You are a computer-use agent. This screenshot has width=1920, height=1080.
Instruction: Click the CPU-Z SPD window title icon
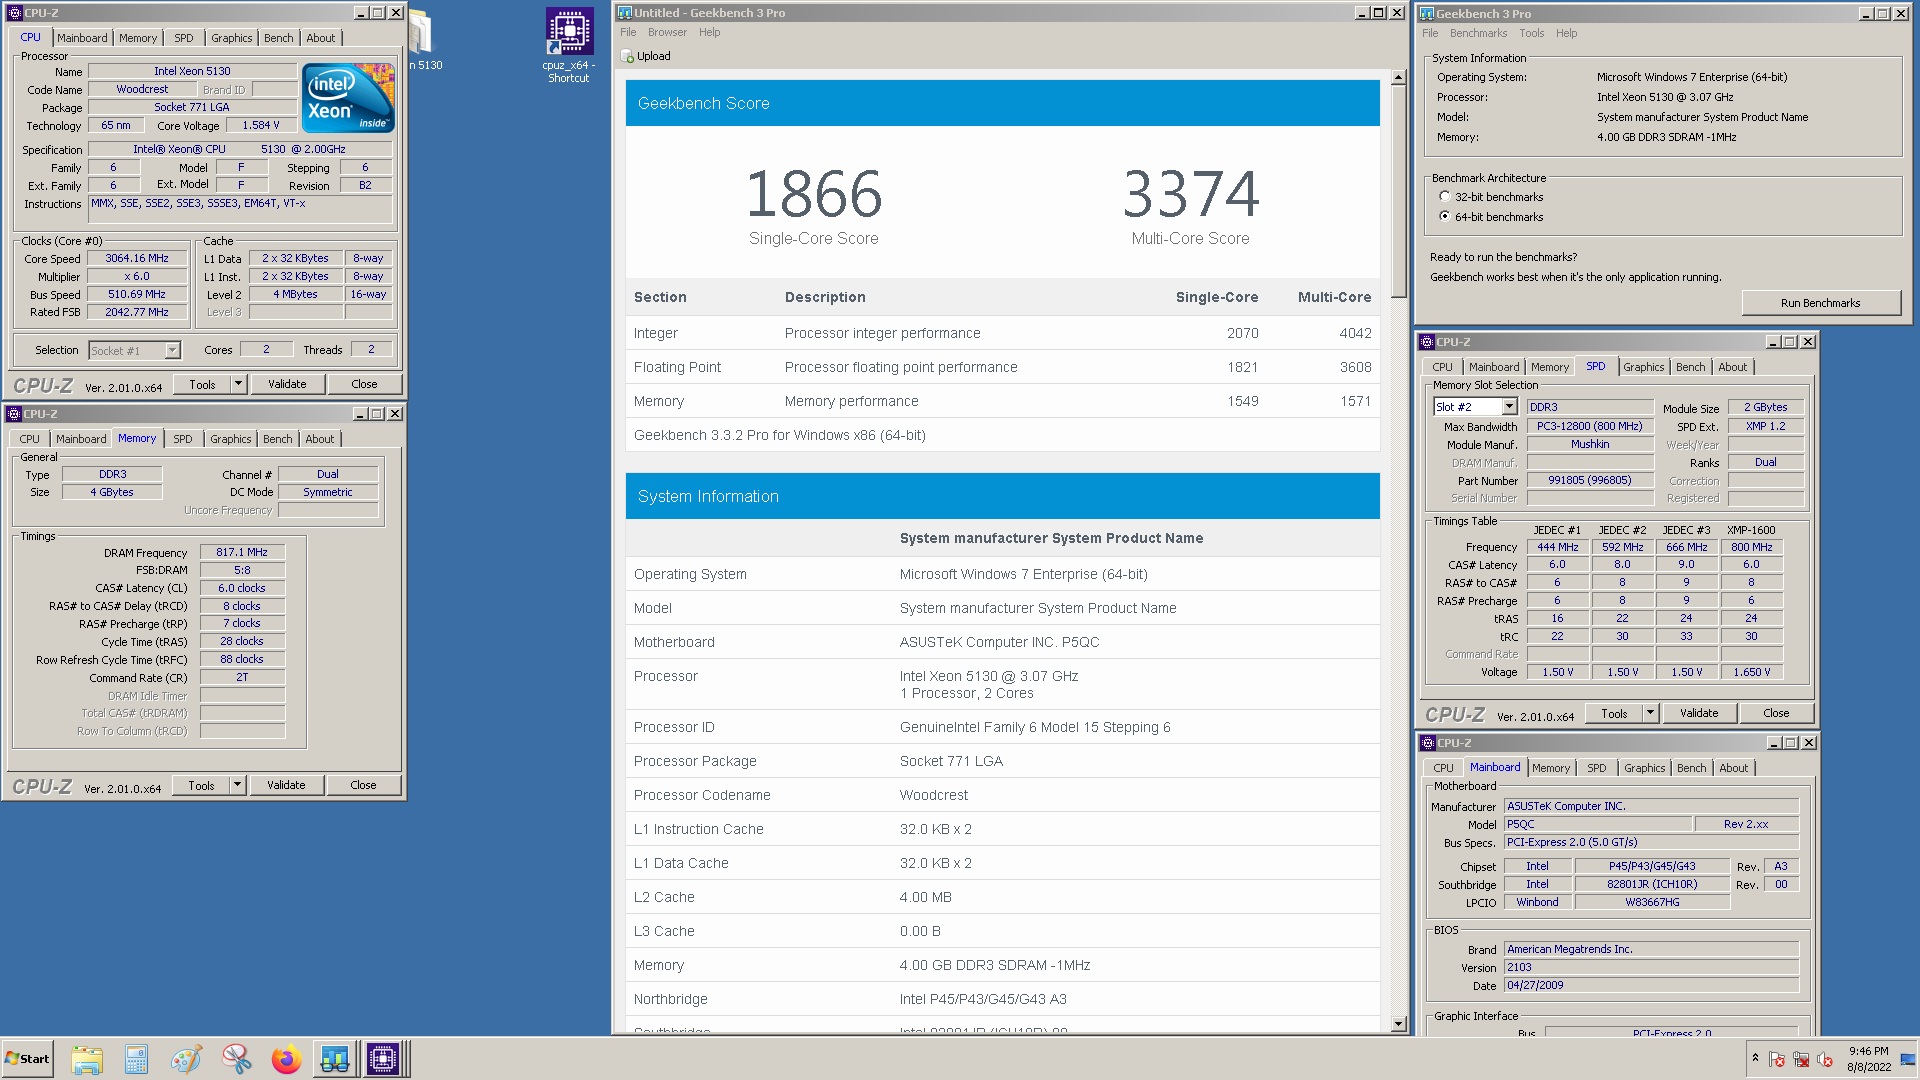coord(1428,342)
